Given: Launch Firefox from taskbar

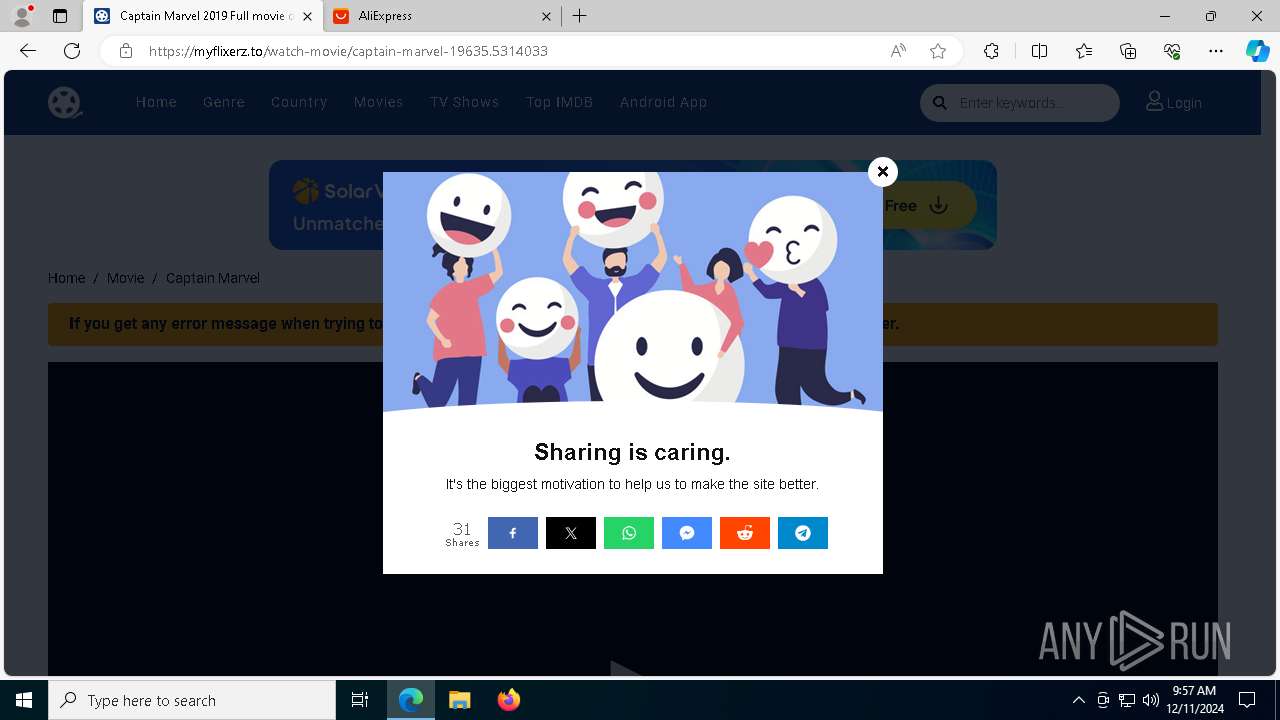Looking at the screenshot, I should pos(508,700).
